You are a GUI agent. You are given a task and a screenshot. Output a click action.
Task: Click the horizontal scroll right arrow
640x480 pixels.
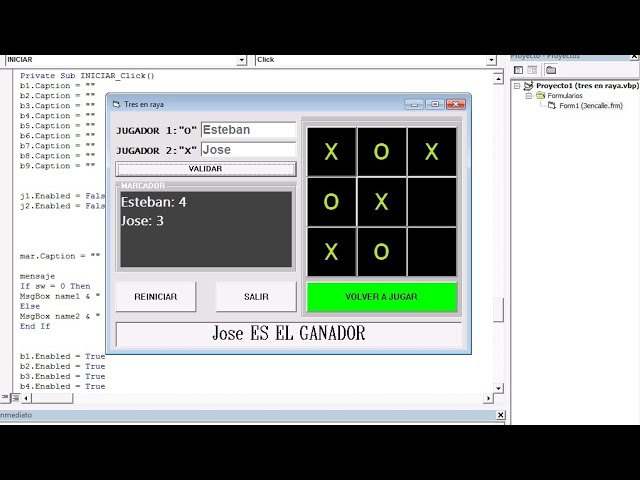488,398
